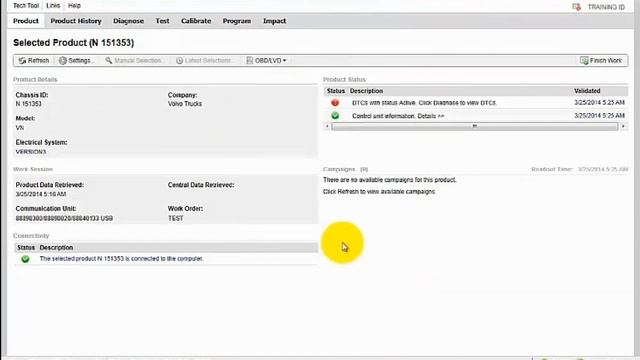Open Control unit information Details link
Viewport: 640px width, 360px height.
431,116
